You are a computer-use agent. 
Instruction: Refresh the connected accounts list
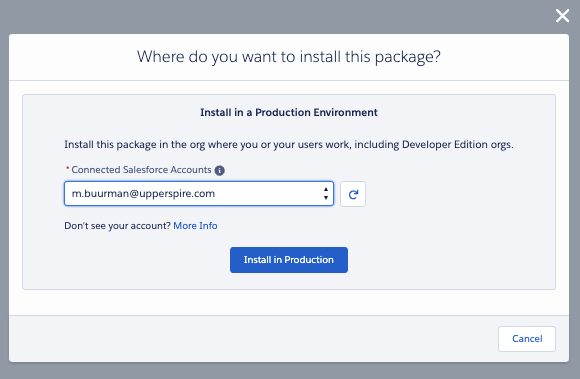[x=353, y=194]
